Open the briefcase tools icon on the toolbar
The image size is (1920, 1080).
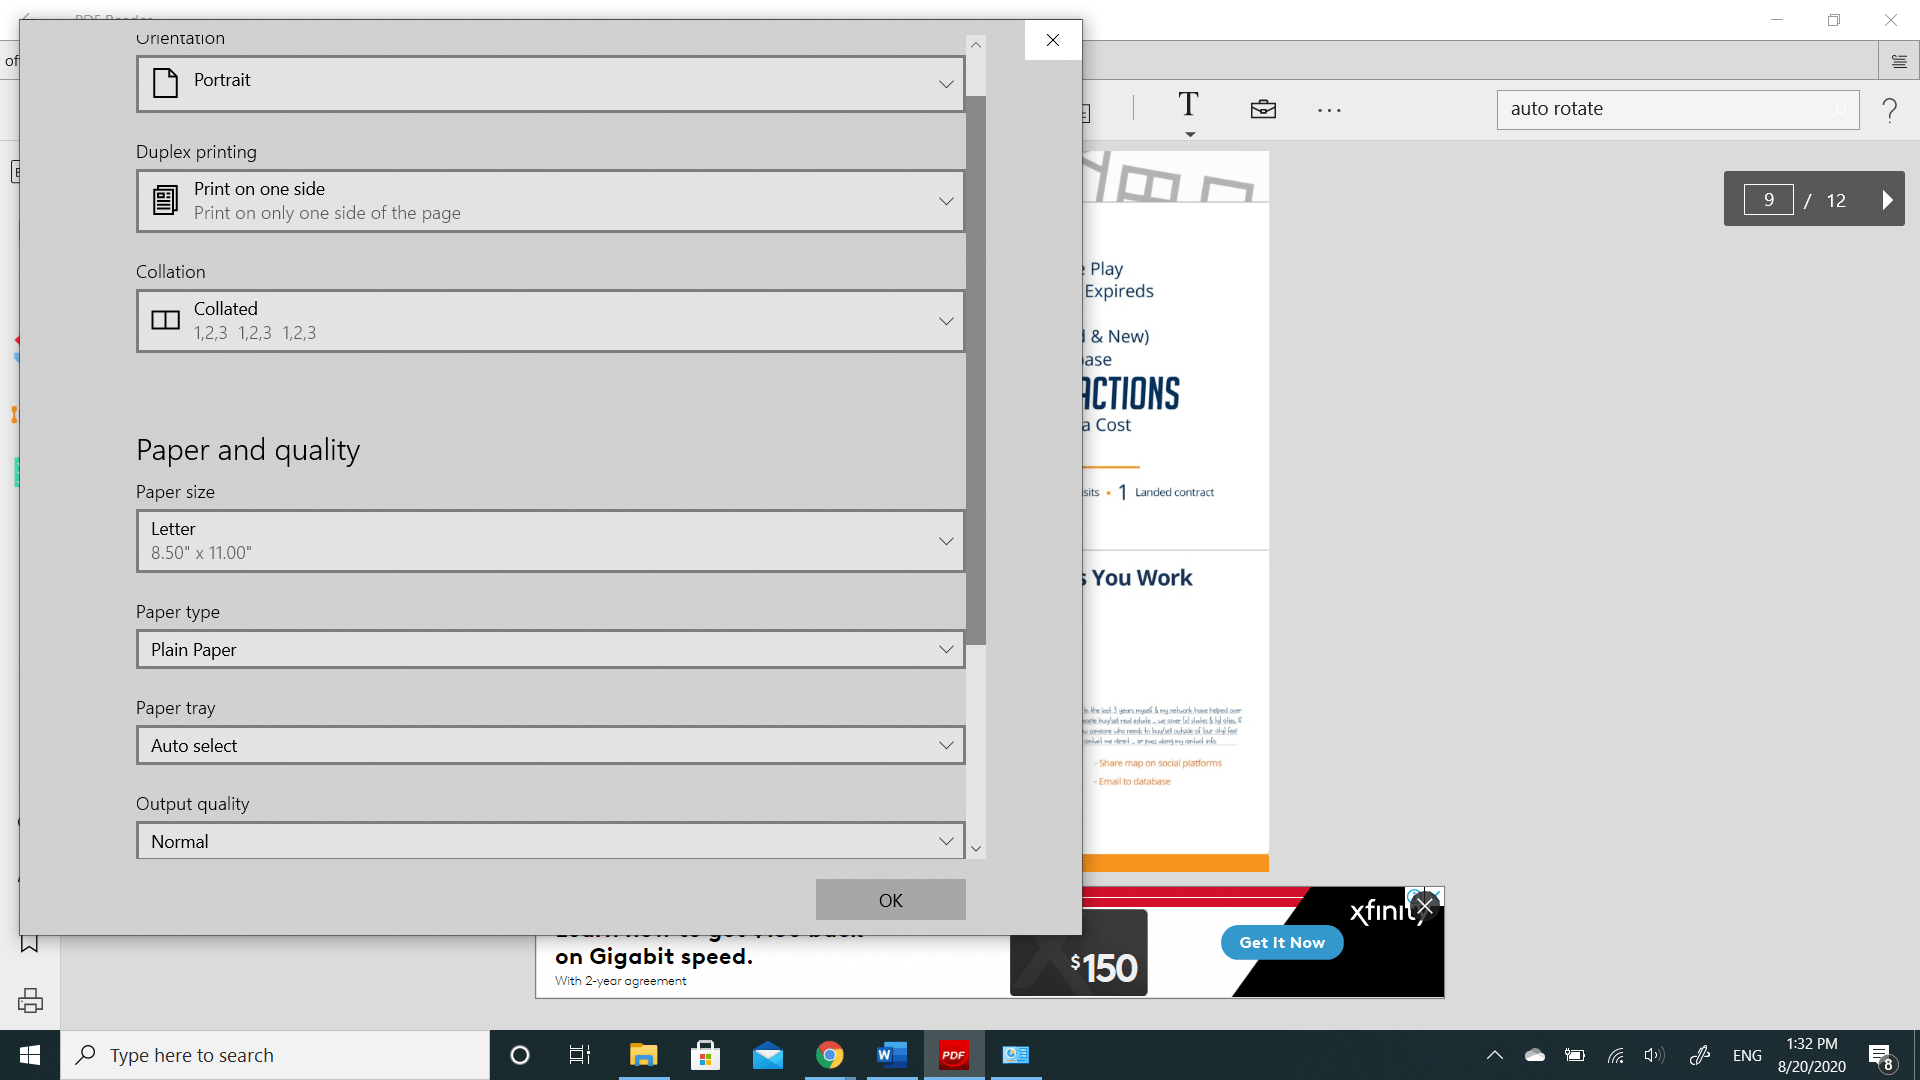(x=1263, y=109)
